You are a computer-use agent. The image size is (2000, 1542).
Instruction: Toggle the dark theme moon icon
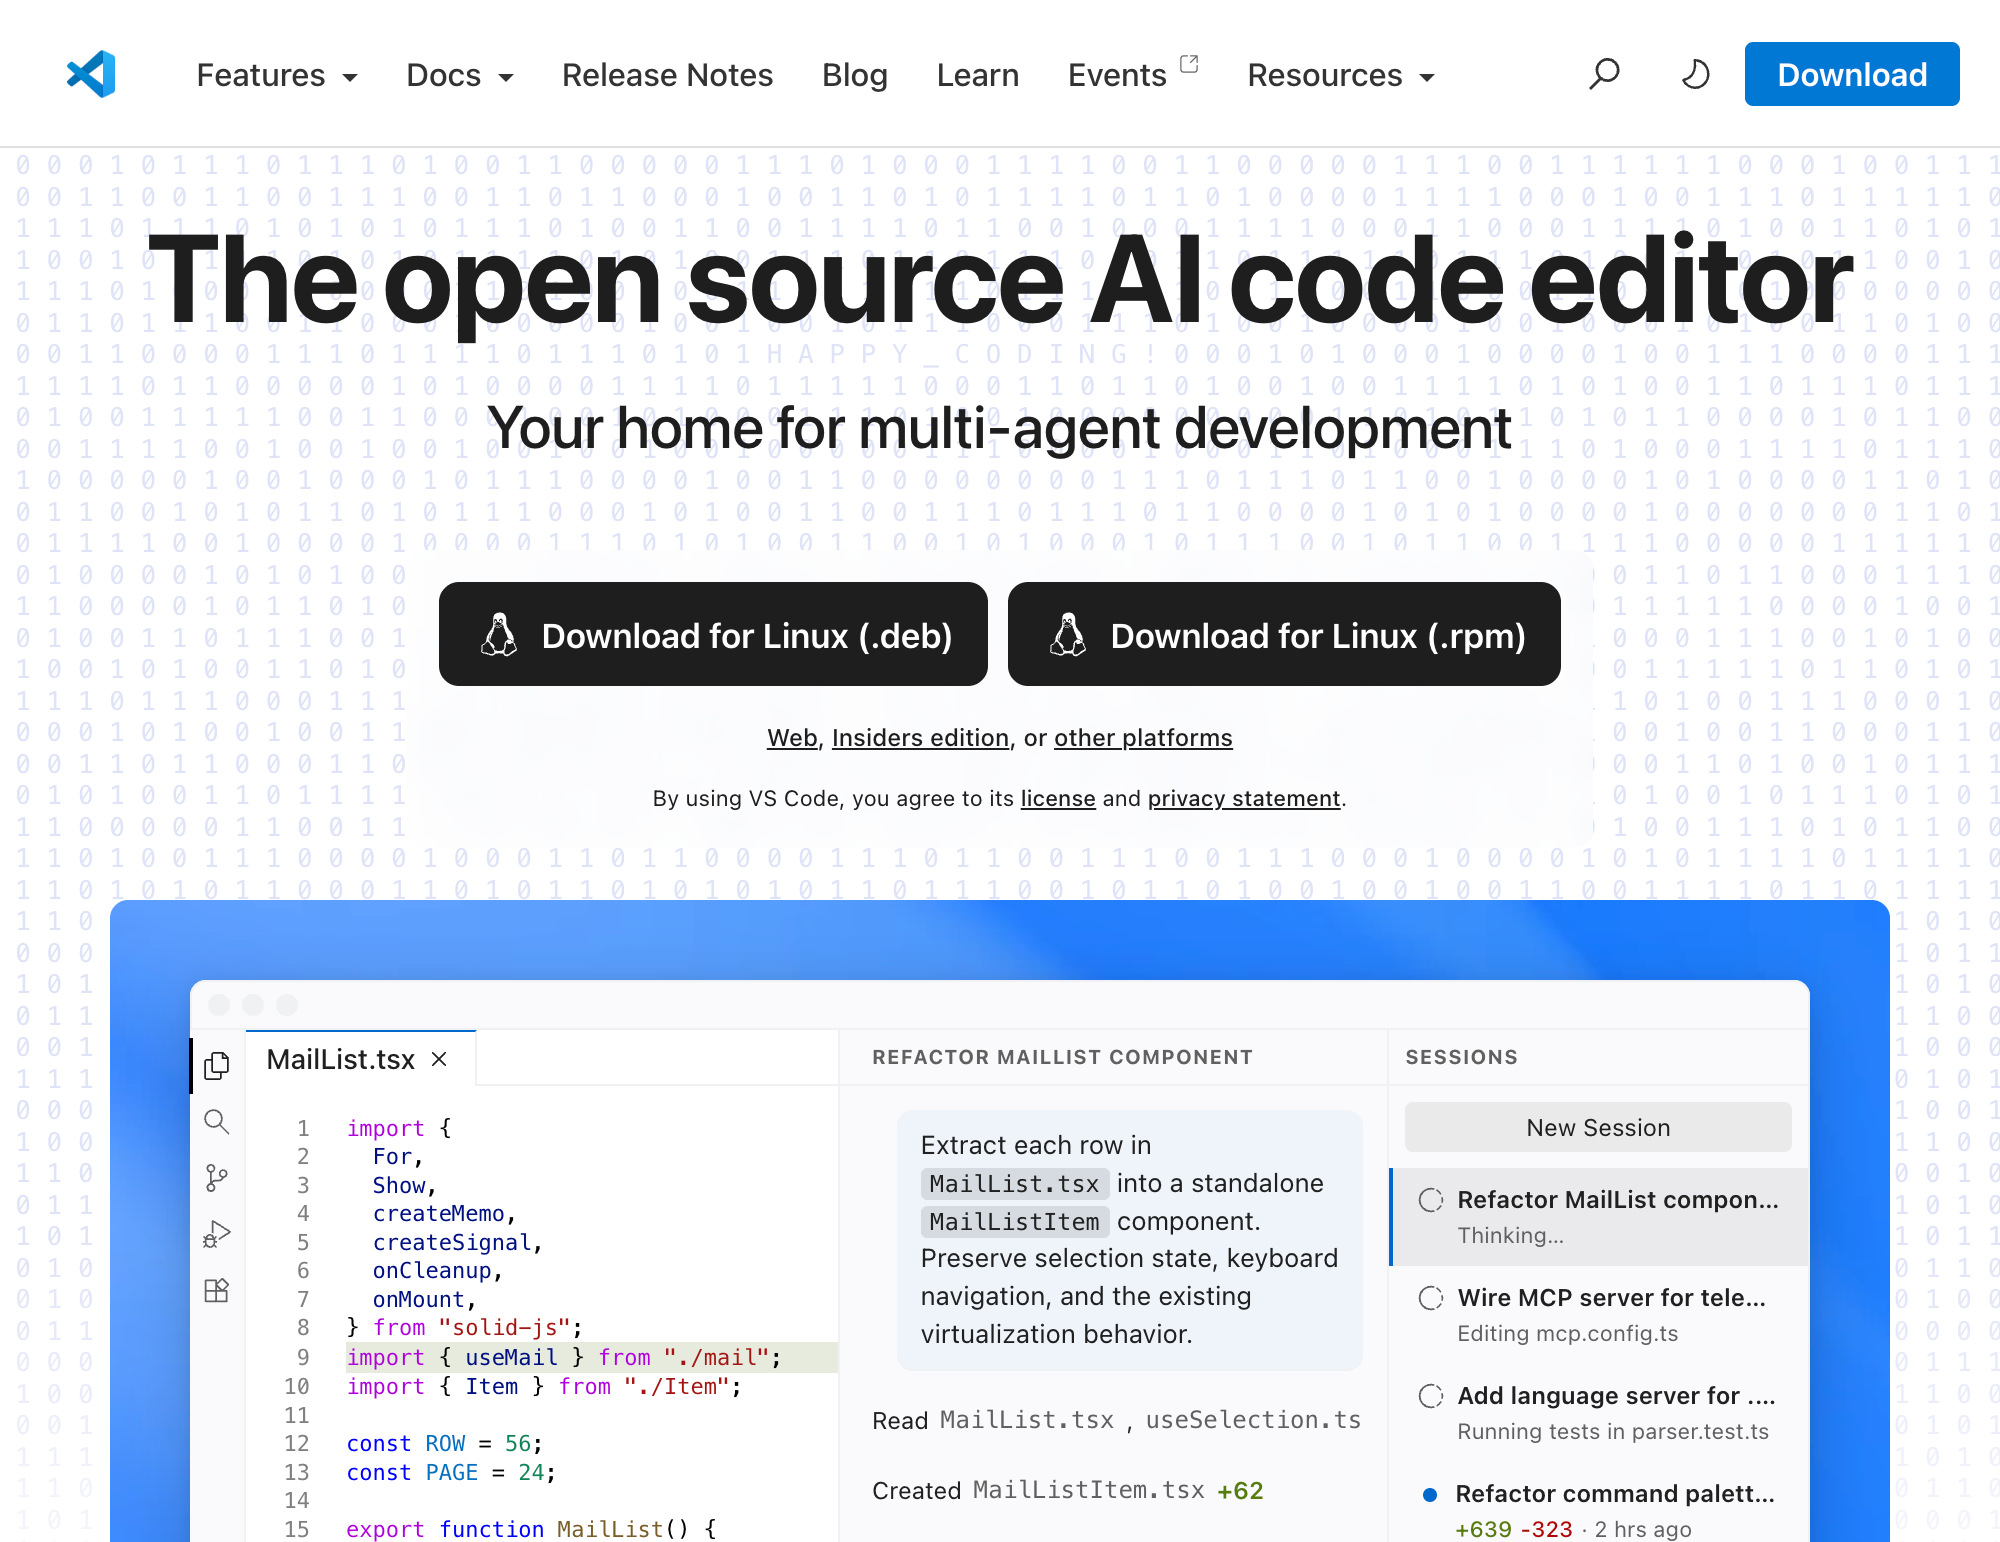[1695, 74]
